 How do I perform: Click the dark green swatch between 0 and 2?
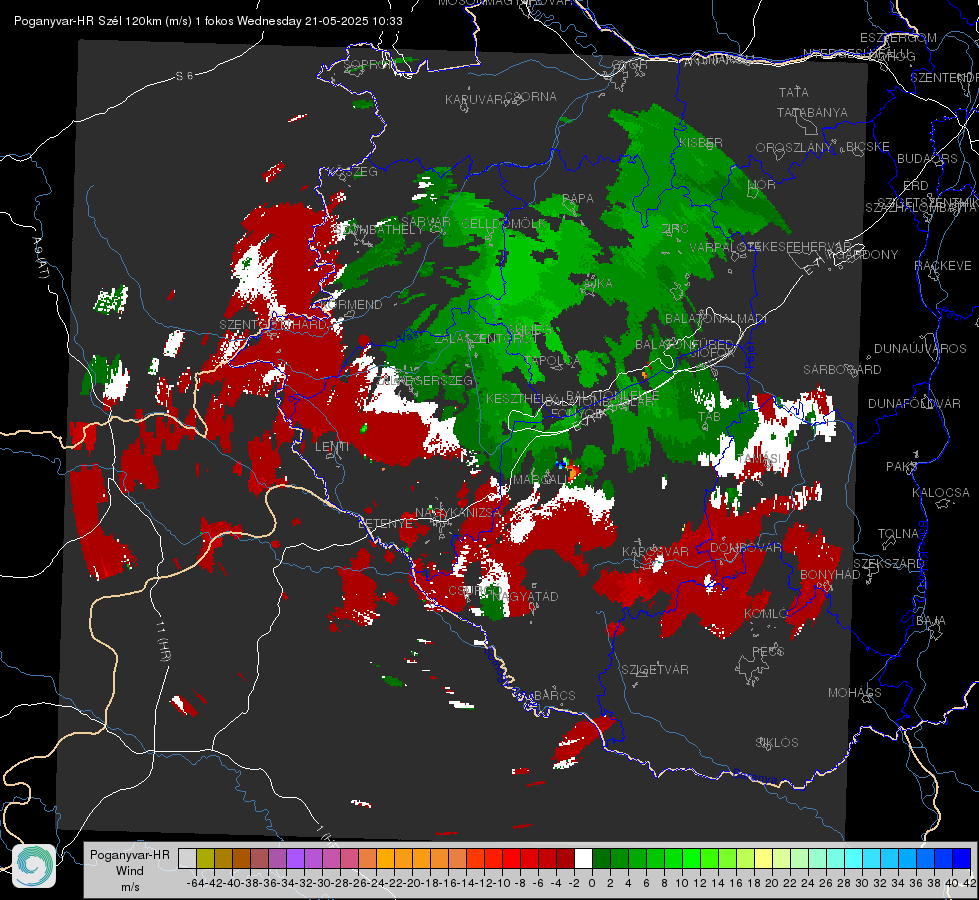601,858
